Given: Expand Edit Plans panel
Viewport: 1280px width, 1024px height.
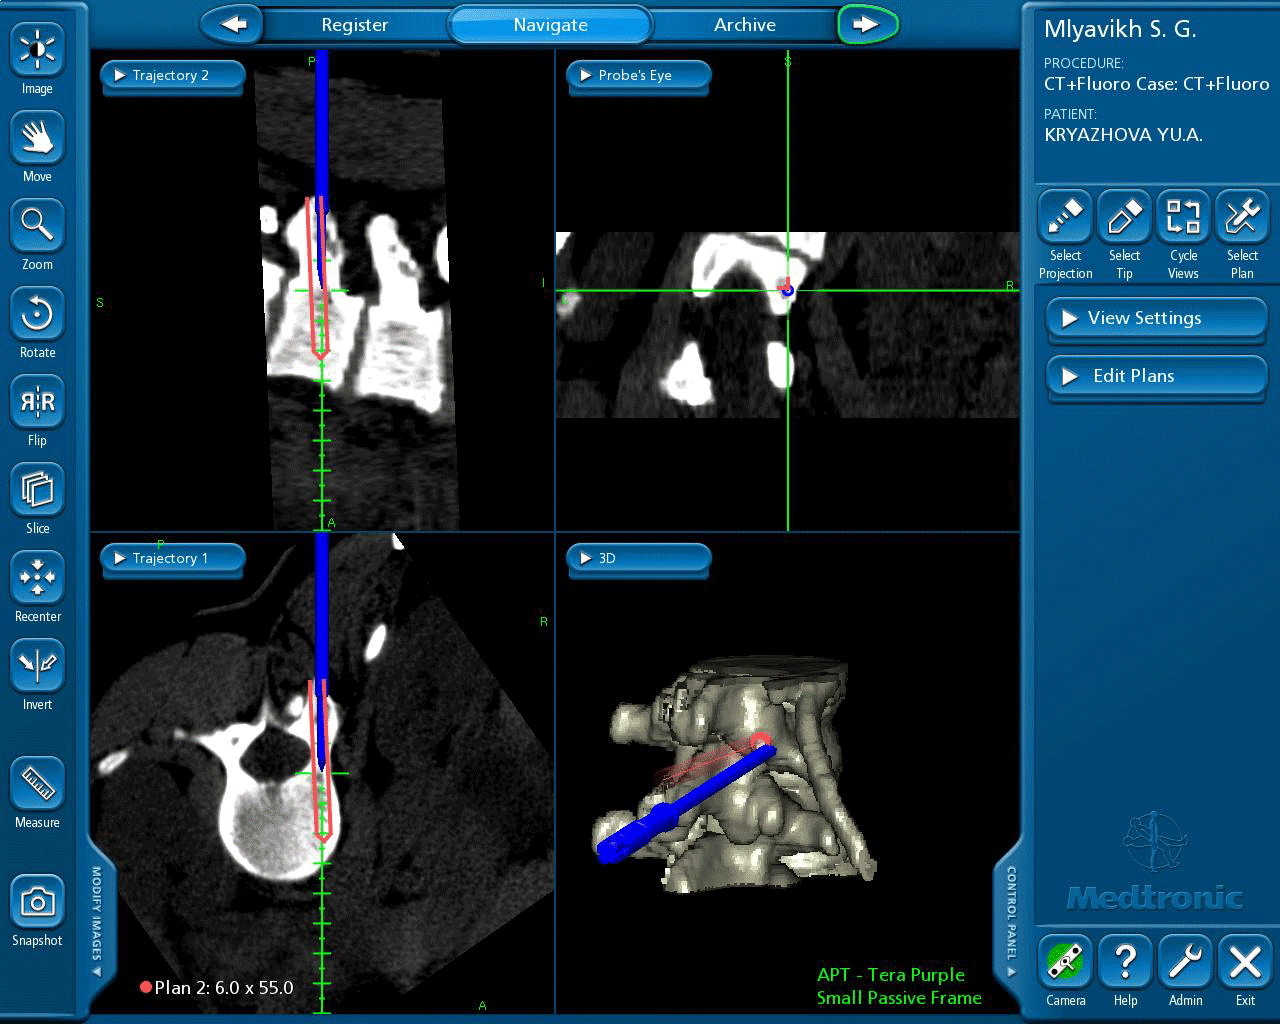Looking at the screenshot, I should (1157, 377).
